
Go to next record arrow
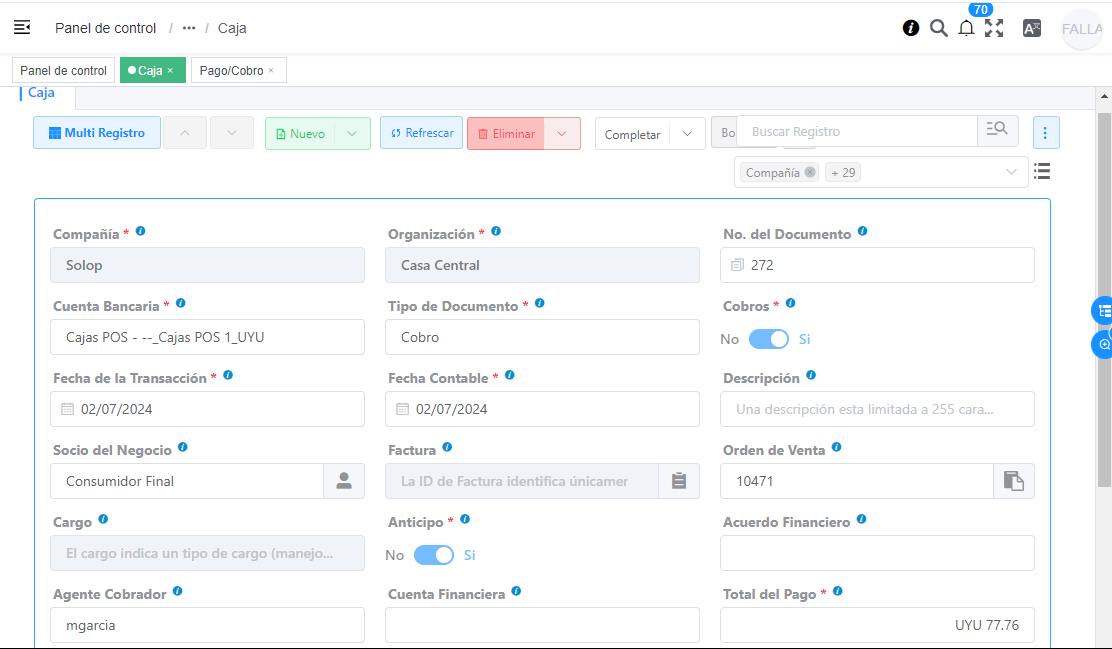(x=231, y=133)
